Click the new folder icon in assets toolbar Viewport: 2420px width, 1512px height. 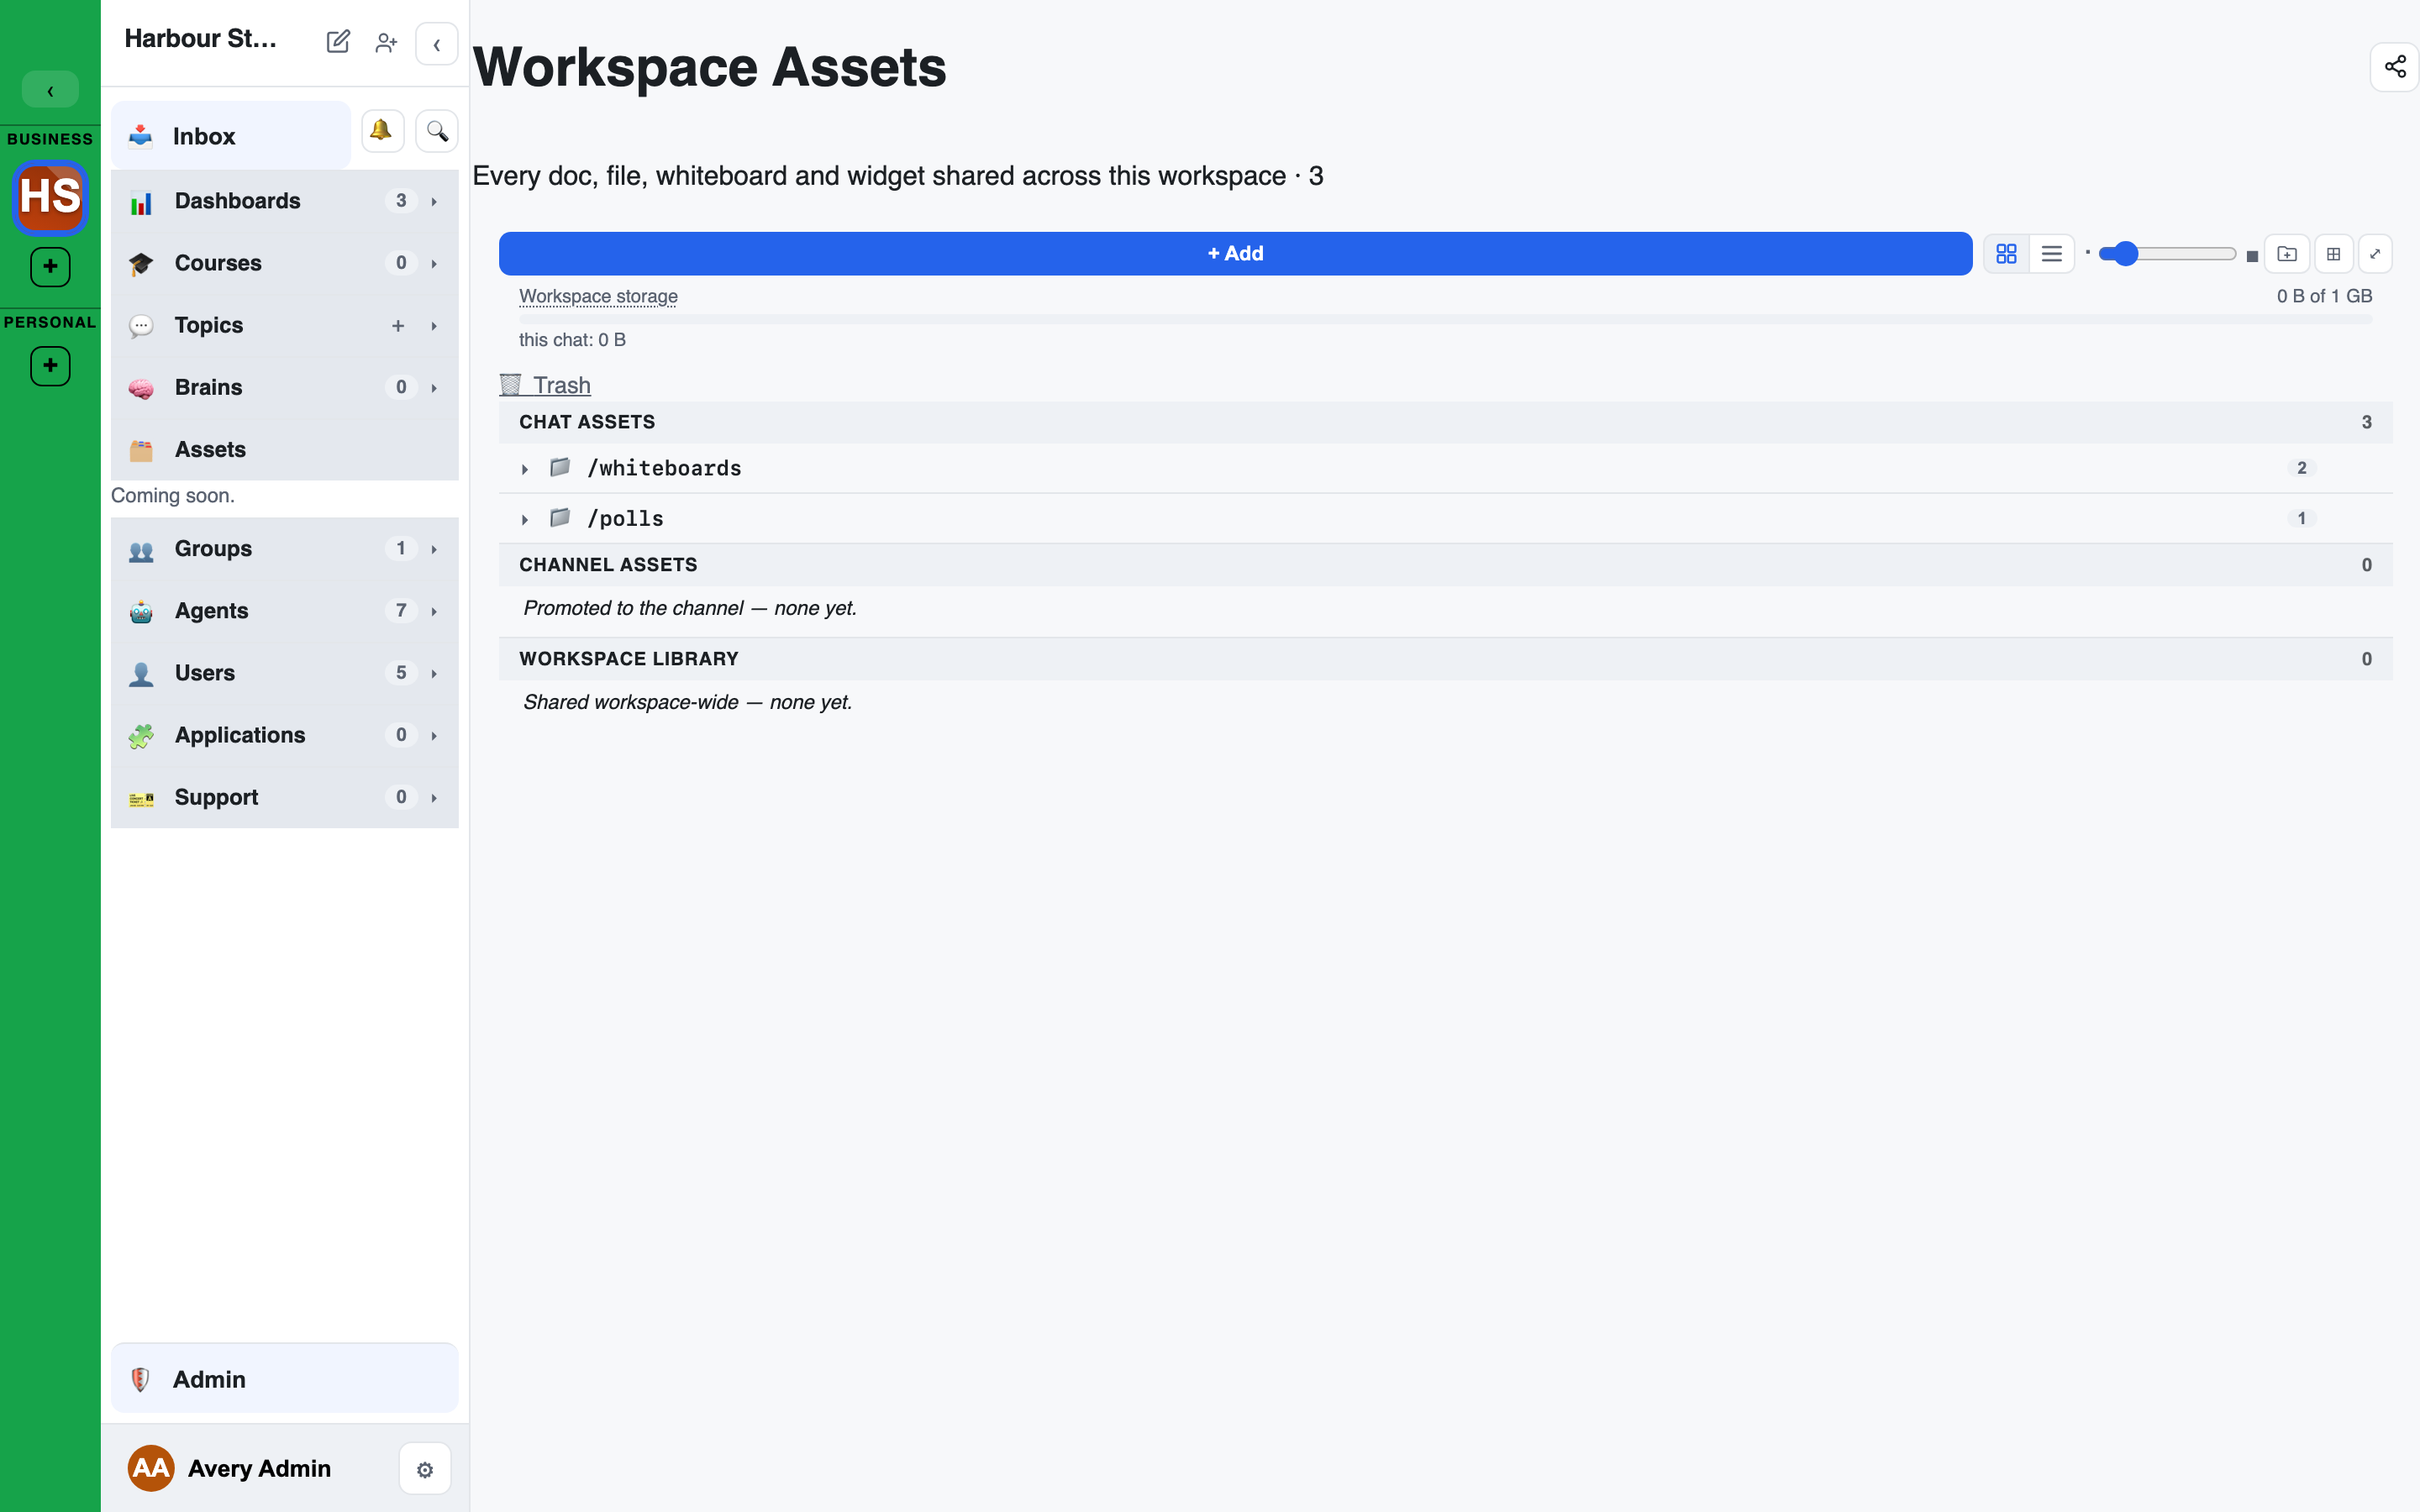point(2287,254)
